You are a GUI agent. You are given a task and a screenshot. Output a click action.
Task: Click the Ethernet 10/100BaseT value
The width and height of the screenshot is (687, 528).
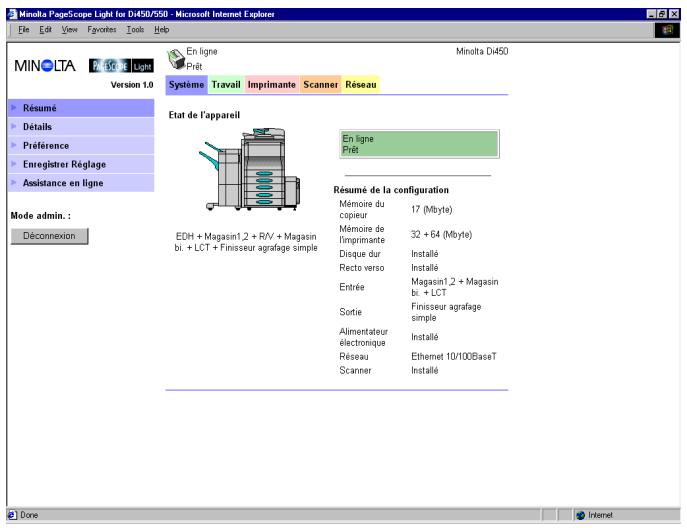tap(454, 357)
